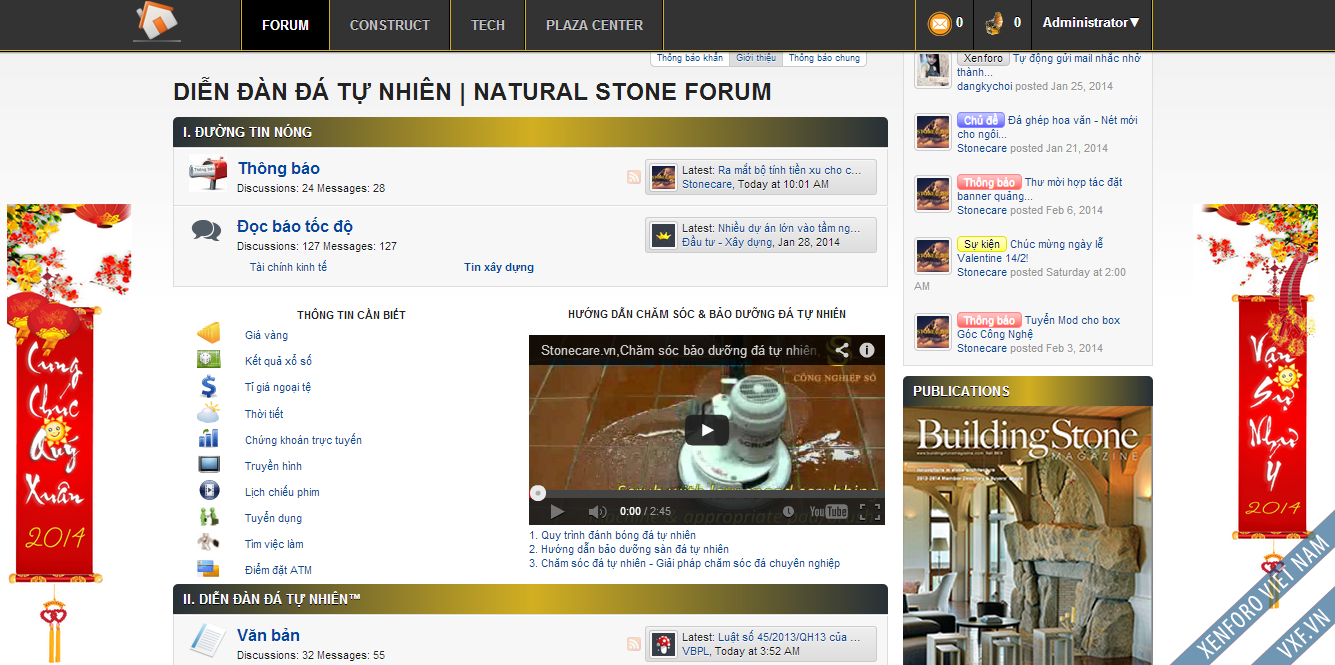
Task: Open latest post Ra mắt bộ tính tiền xu
Action: pos(789,170)
